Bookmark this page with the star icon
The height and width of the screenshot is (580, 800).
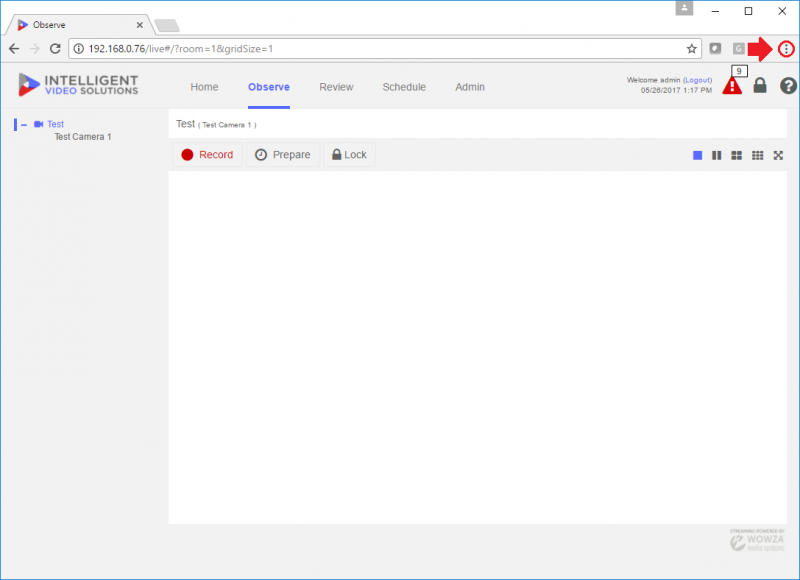pos(691,49)
